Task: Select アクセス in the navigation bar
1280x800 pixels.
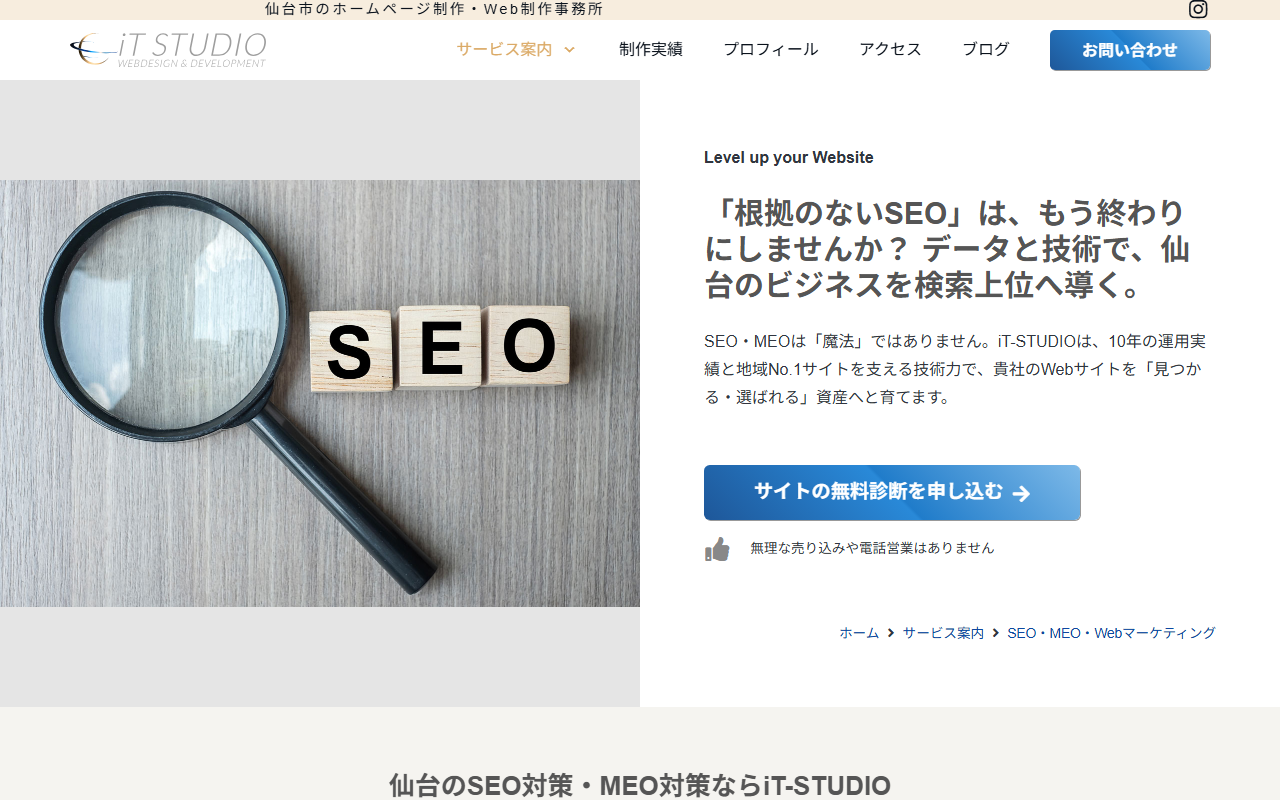Action: [890, 49]
